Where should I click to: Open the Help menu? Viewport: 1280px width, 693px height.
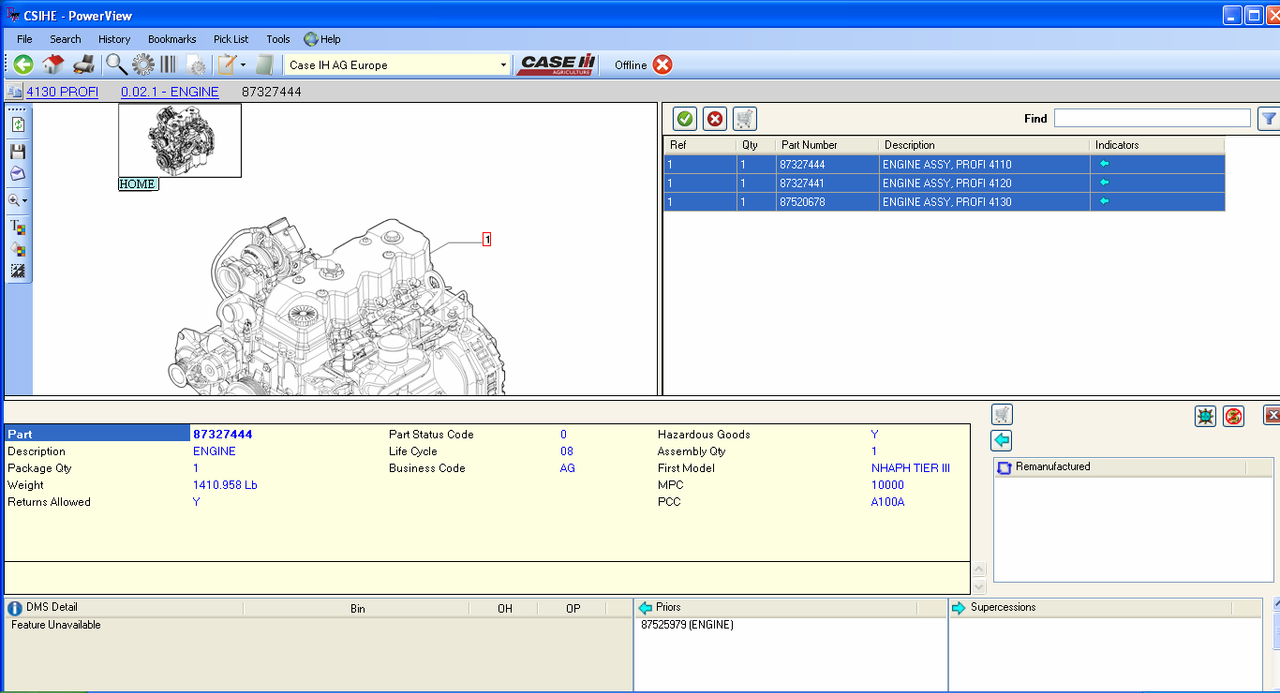tap(322, 39)
